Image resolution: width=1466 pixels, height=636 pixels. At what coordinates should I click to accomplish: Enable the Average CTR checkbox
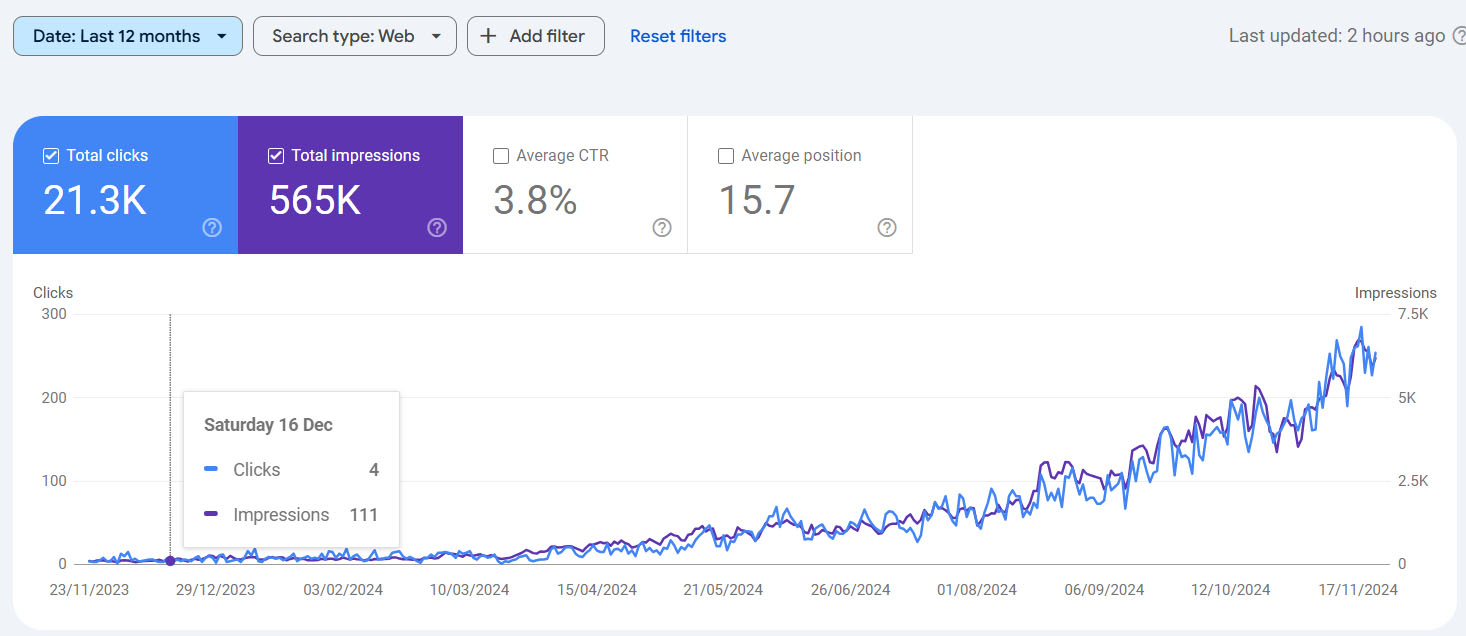click(501, 156)
